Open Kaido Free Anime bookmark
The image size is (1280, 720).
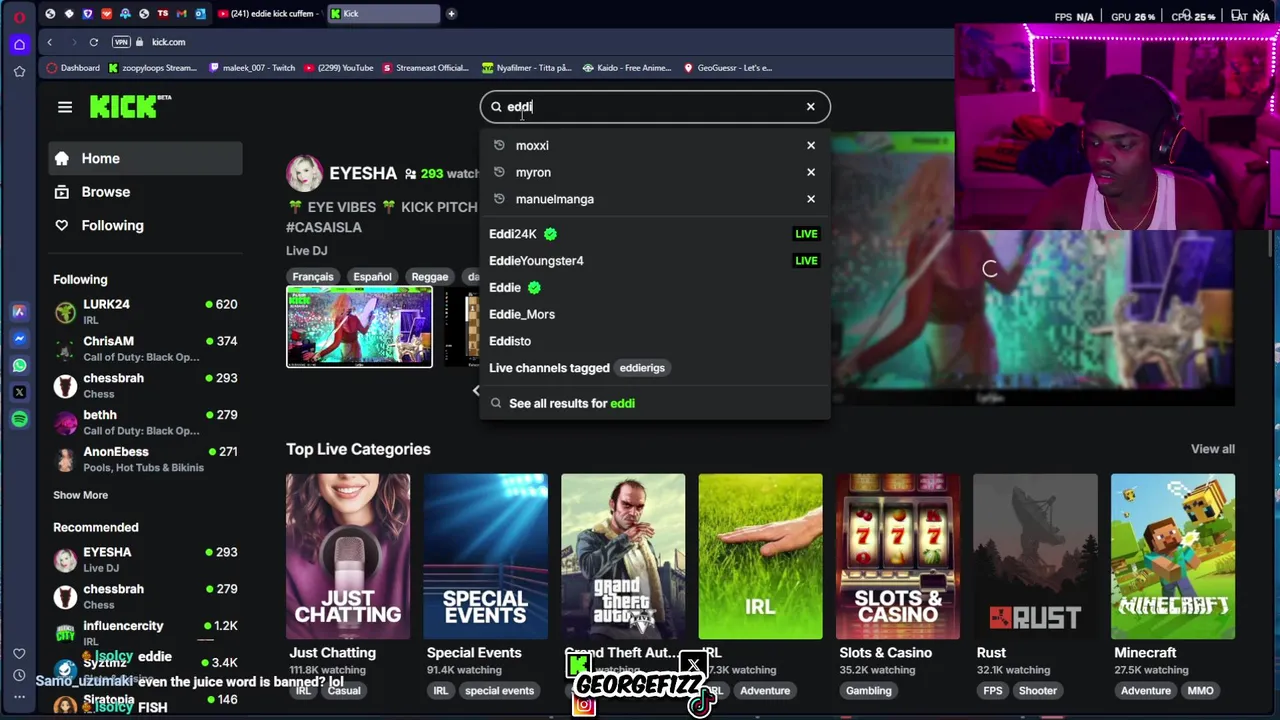(627, 68)
